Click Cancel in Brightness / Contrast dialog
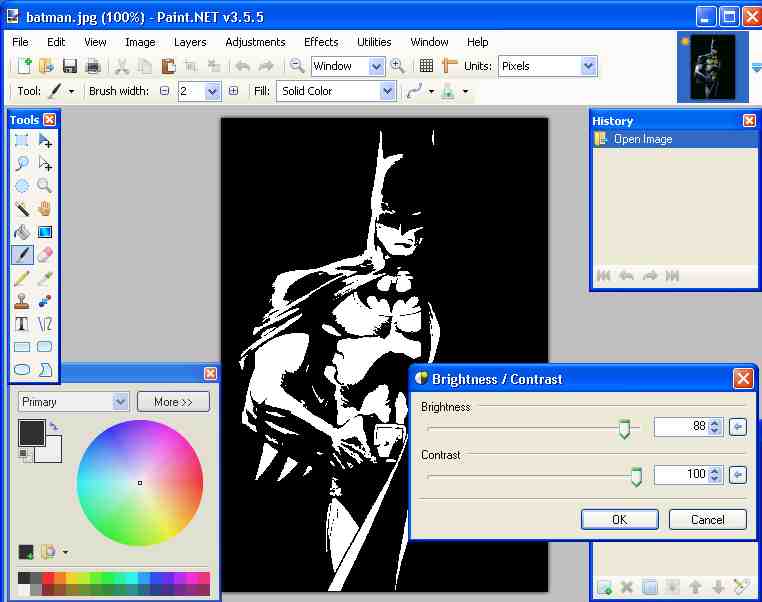 tap(708, 519)
